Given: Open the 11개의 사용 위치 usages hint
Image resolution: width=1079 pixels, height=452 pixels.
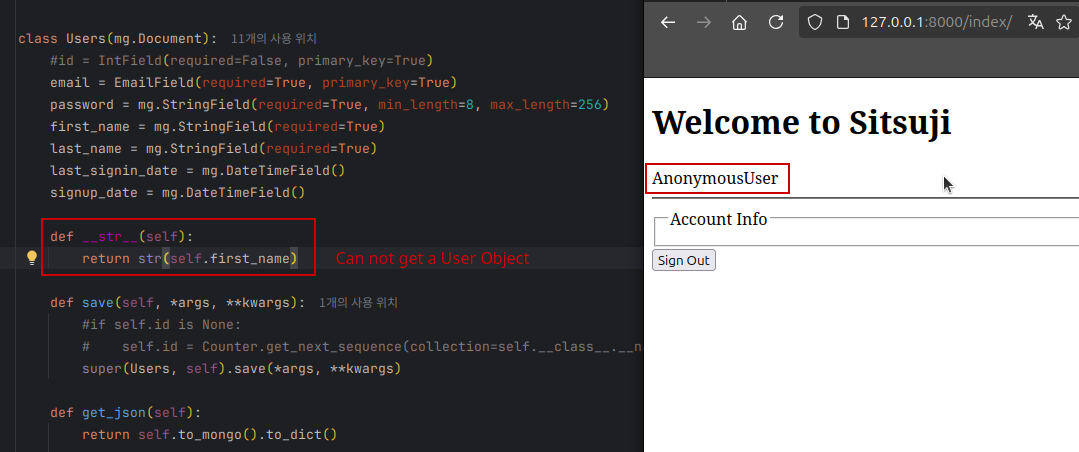Looking at the screenshot, I should 273,39.
